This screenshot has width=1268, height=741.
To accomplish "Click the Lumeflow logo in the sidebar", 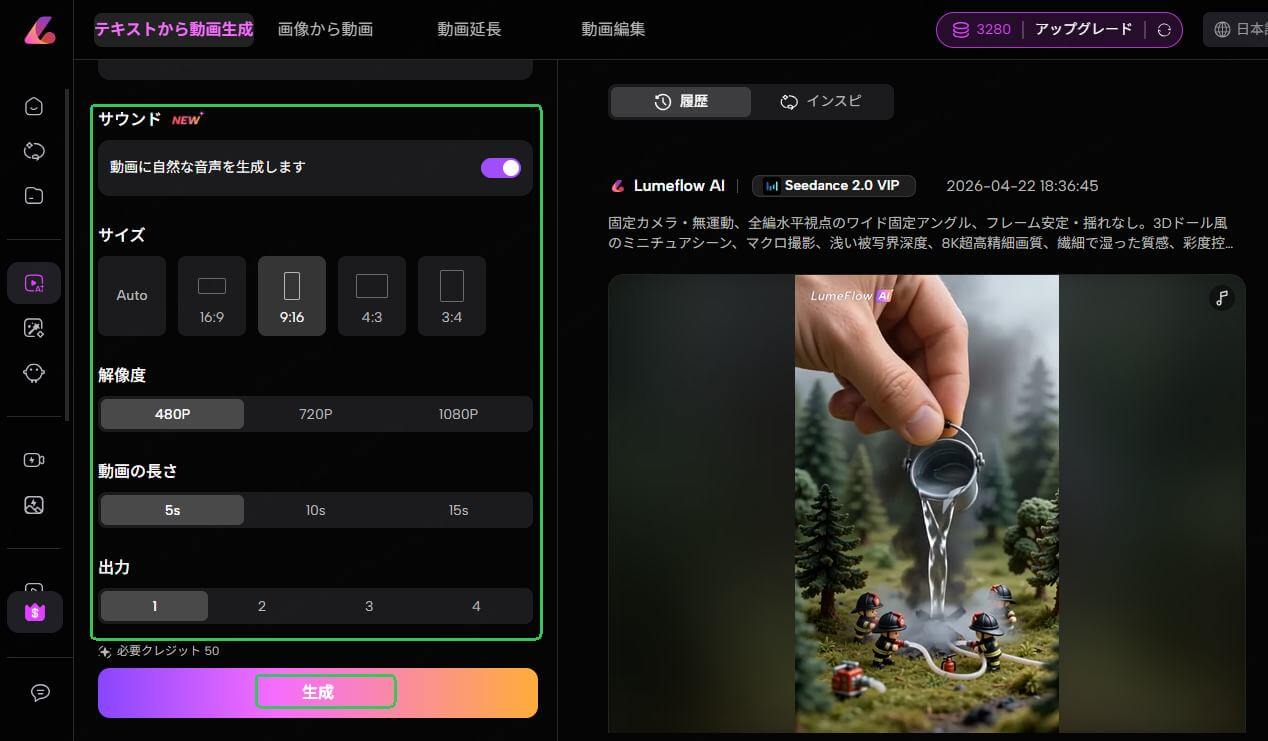I will pos(40,30).
